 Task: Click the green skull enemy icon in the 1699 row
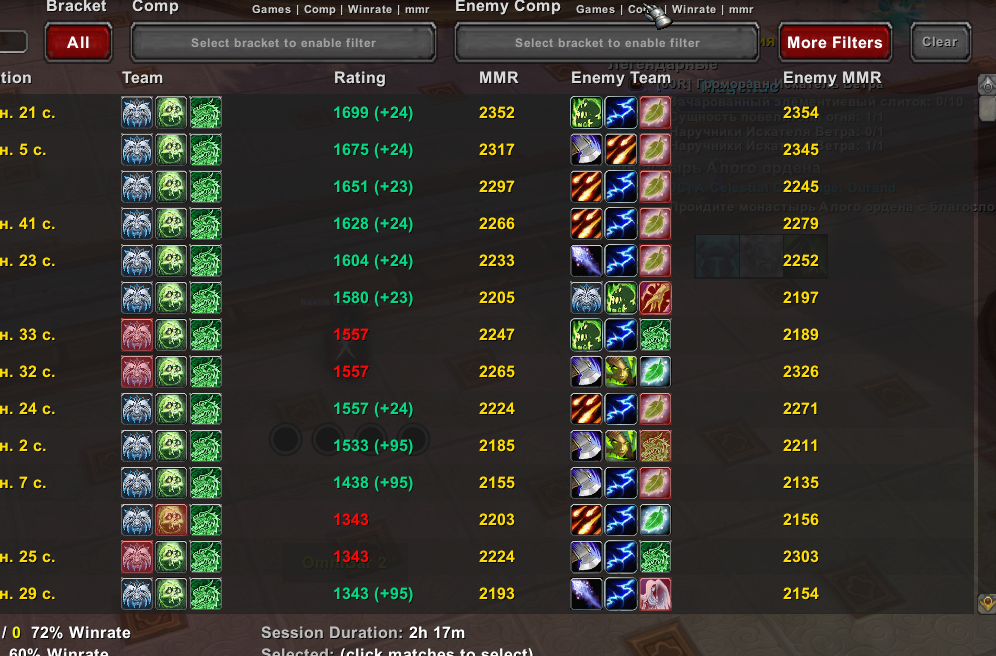pos(586,112)
